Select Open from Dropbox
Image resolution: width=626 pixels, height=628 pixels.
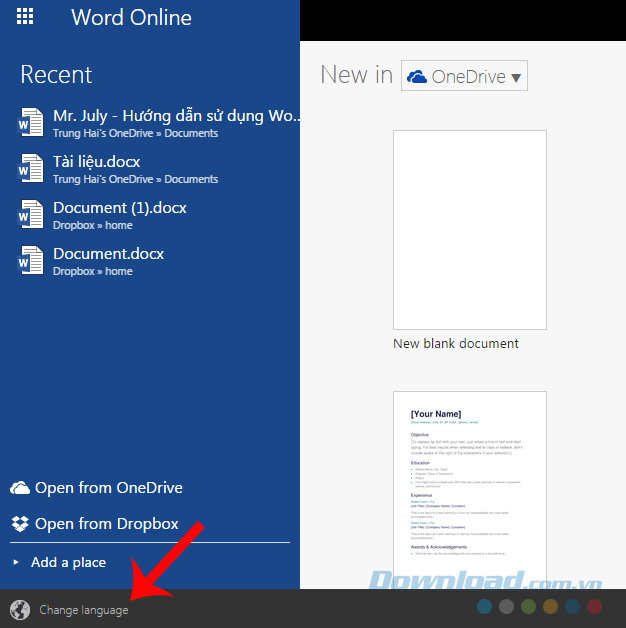click(x=106, y=524)
